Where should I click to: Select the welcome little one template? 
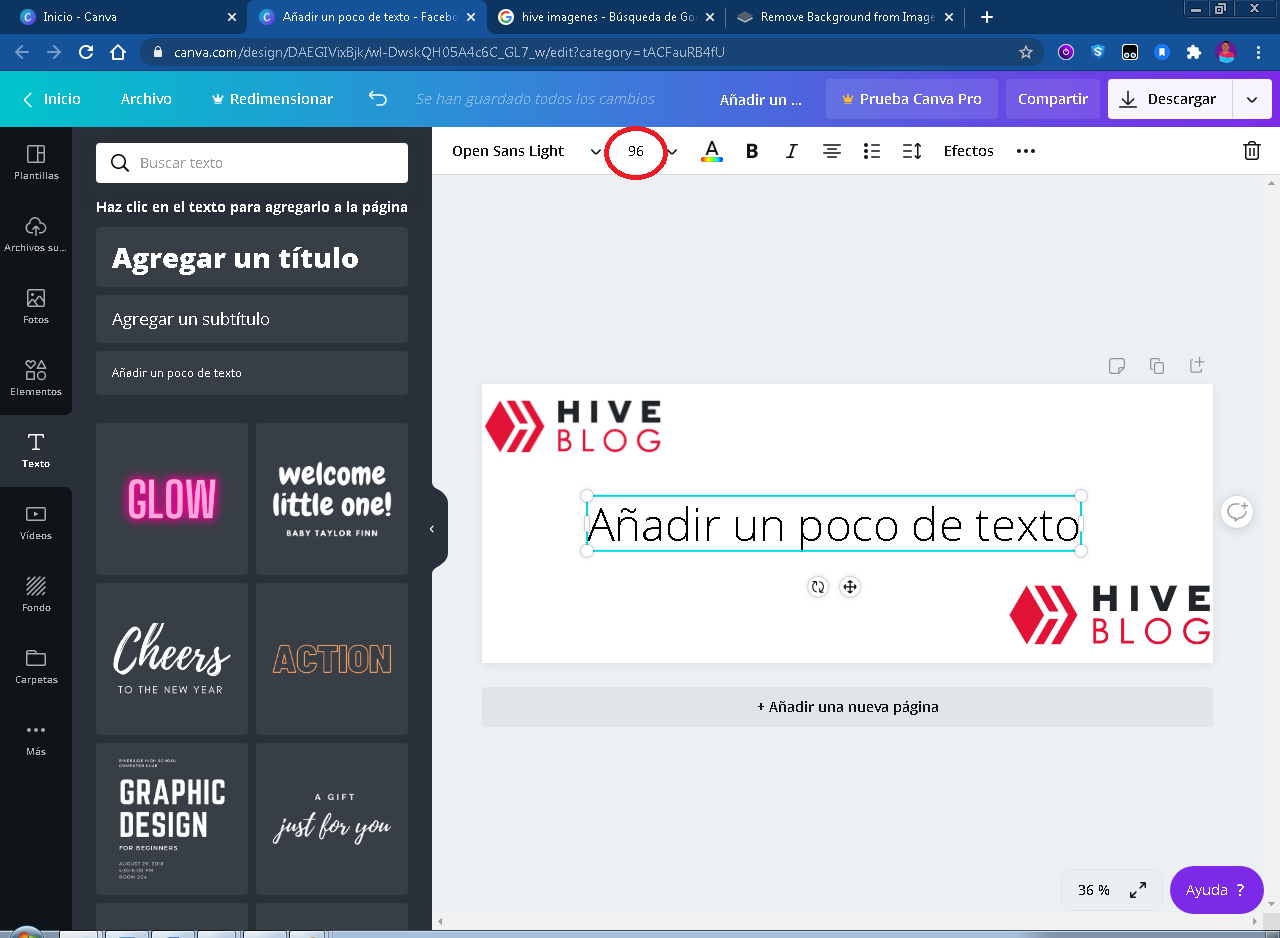coord(332,499)
